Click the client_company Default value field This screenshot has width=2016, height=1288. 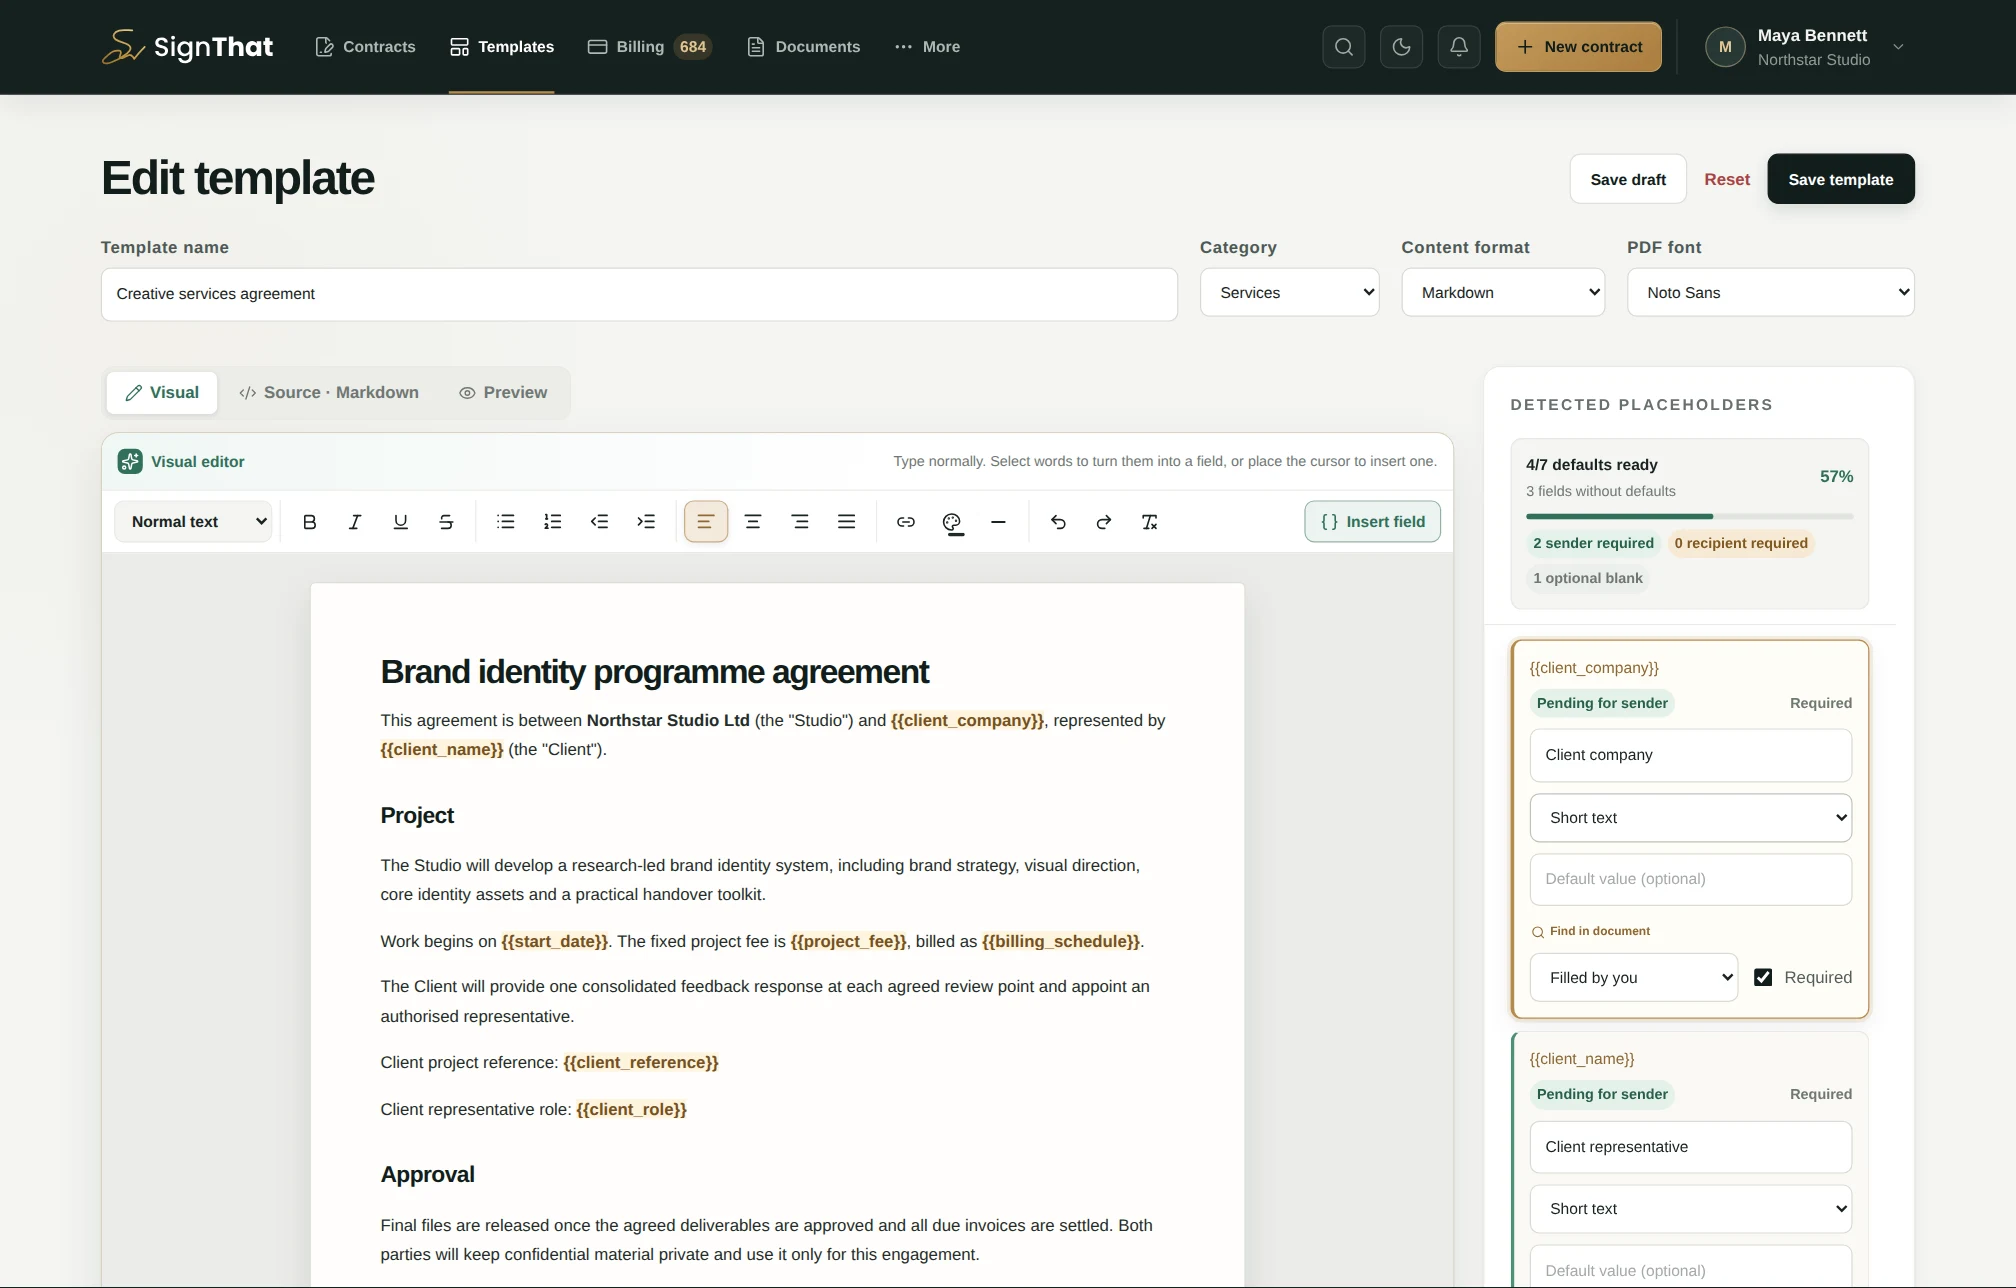(x=1690, y=879)
